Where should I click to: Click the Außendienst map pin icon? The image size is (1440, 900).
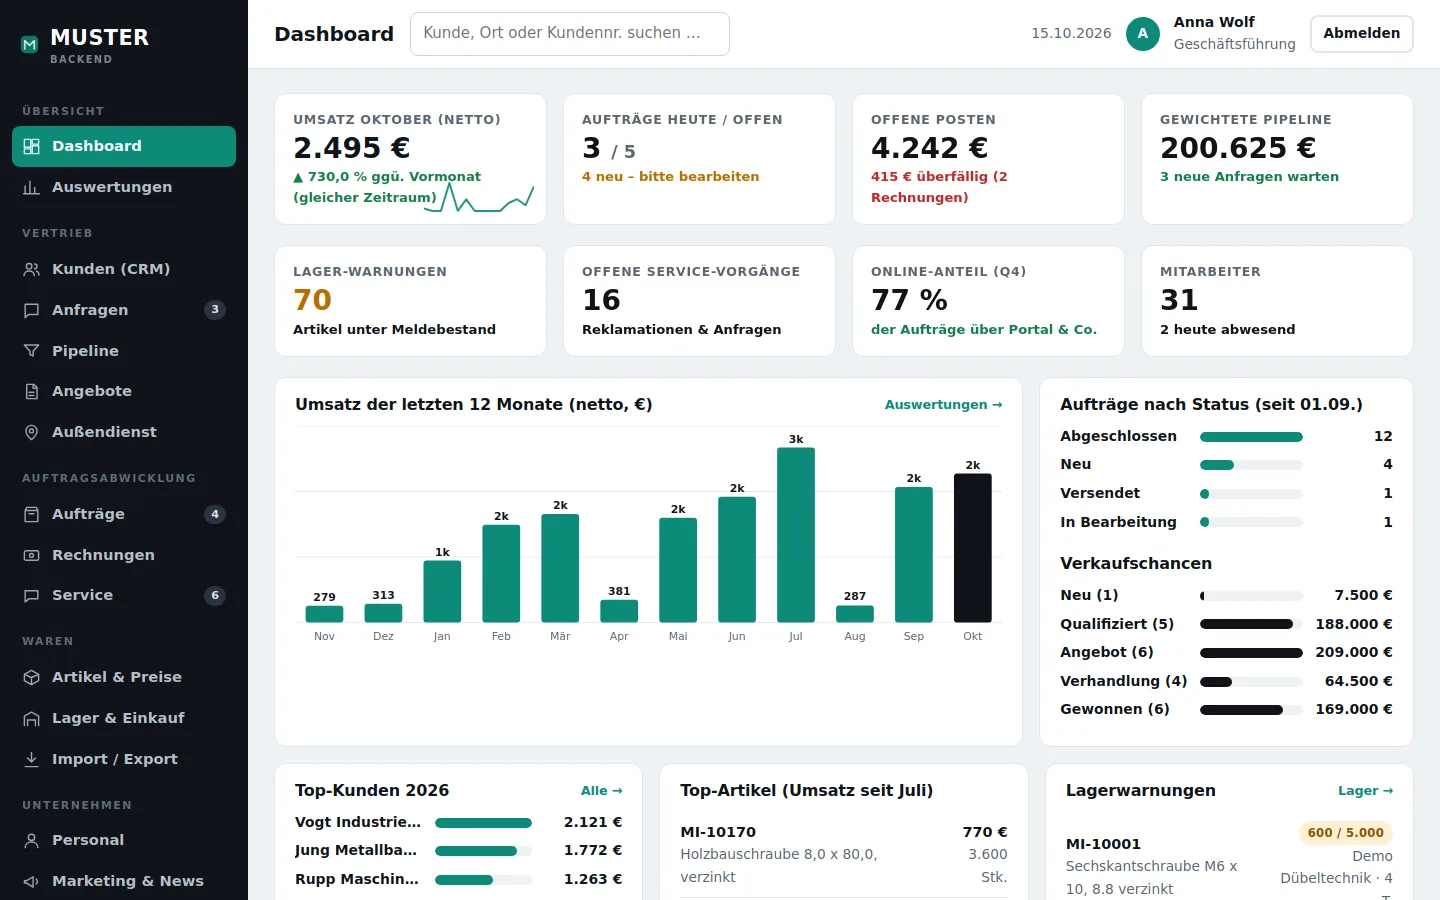(x=32, y=432)
